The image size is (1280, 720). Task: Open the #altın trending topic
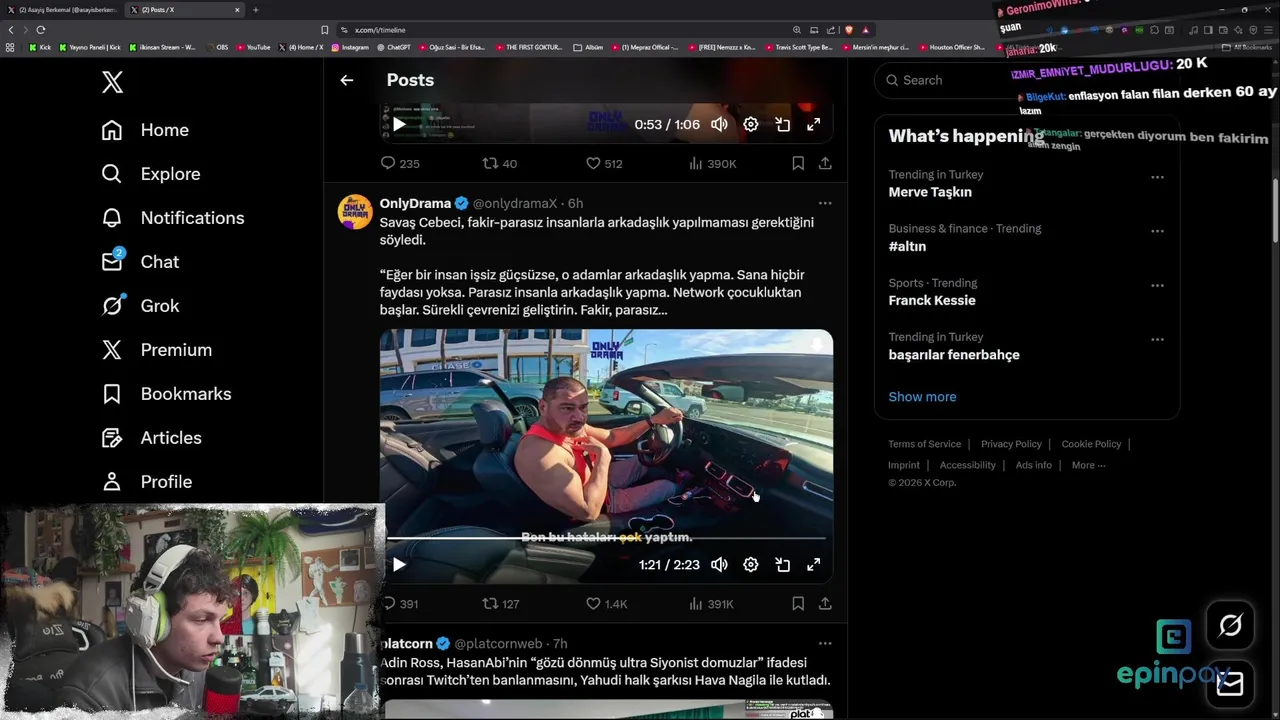907,246
